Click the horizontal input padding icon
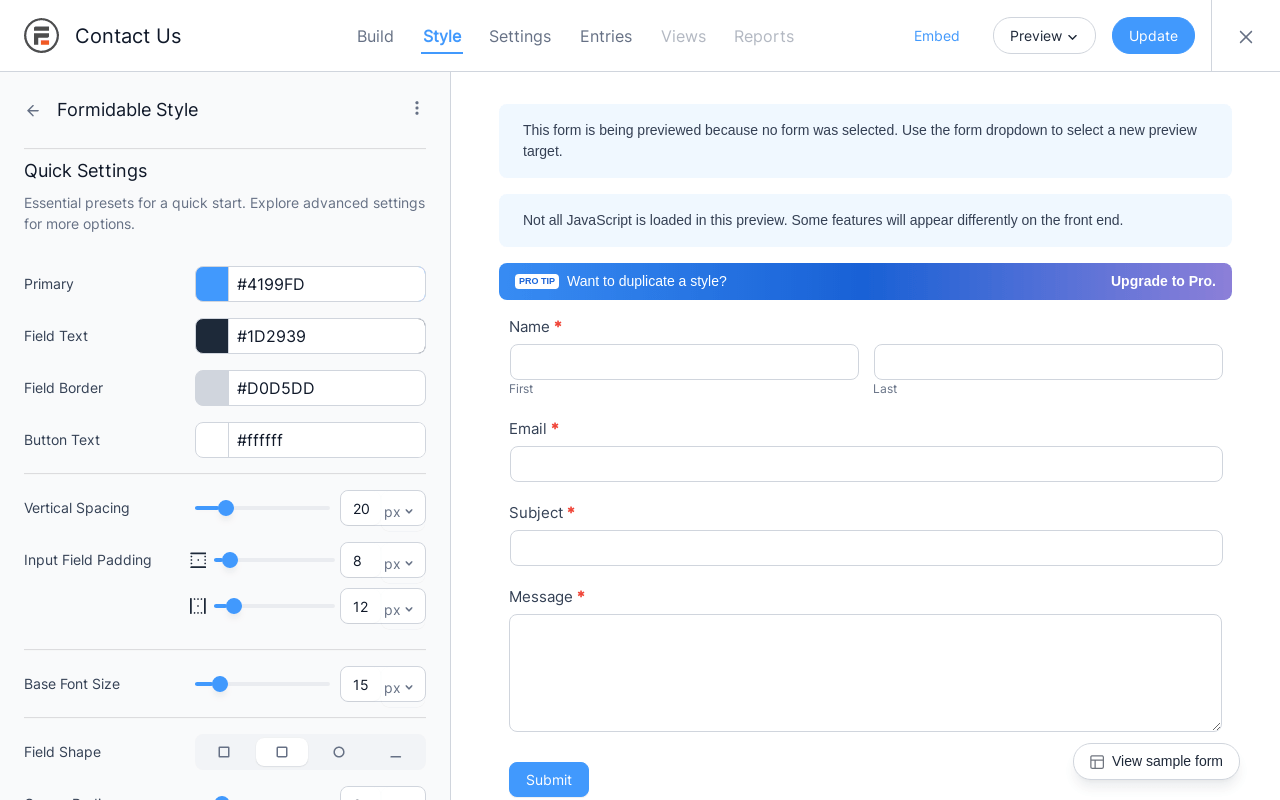 click(x=198, y=606)
